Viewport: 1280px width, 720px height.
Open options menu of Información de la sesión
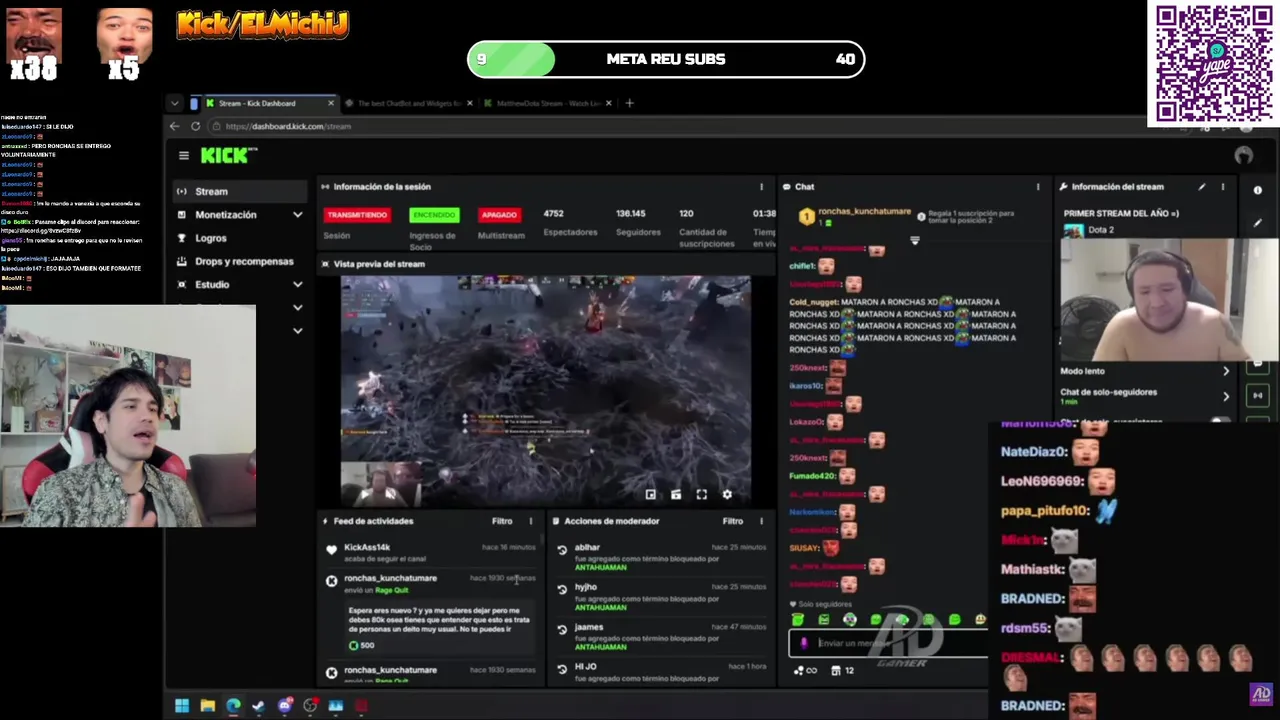click(761, 187)
